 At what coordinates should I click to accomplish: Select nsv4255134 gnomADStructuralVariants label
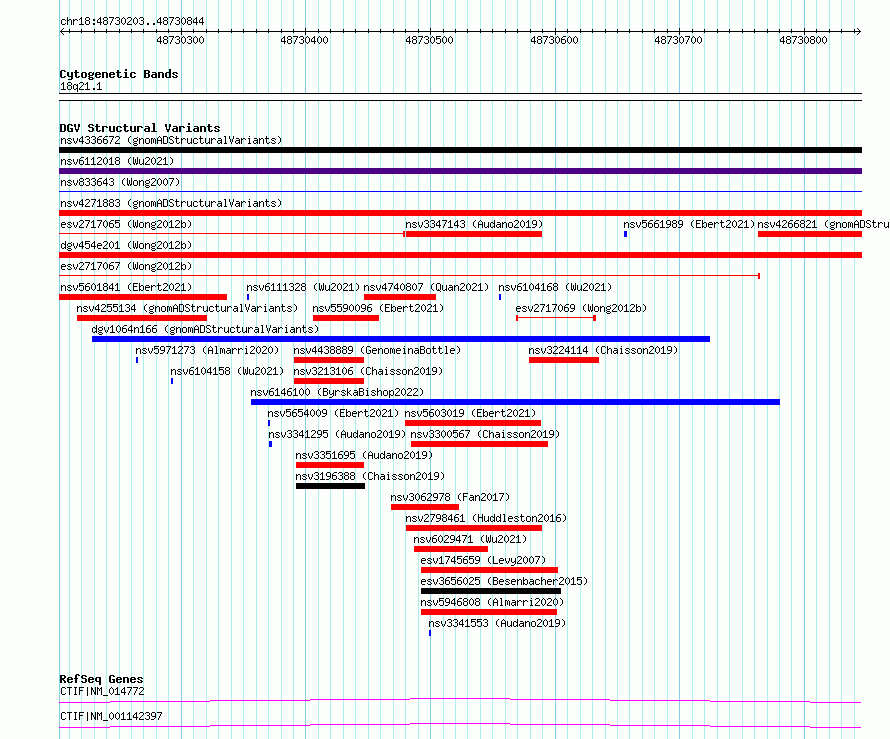(187, 308)
